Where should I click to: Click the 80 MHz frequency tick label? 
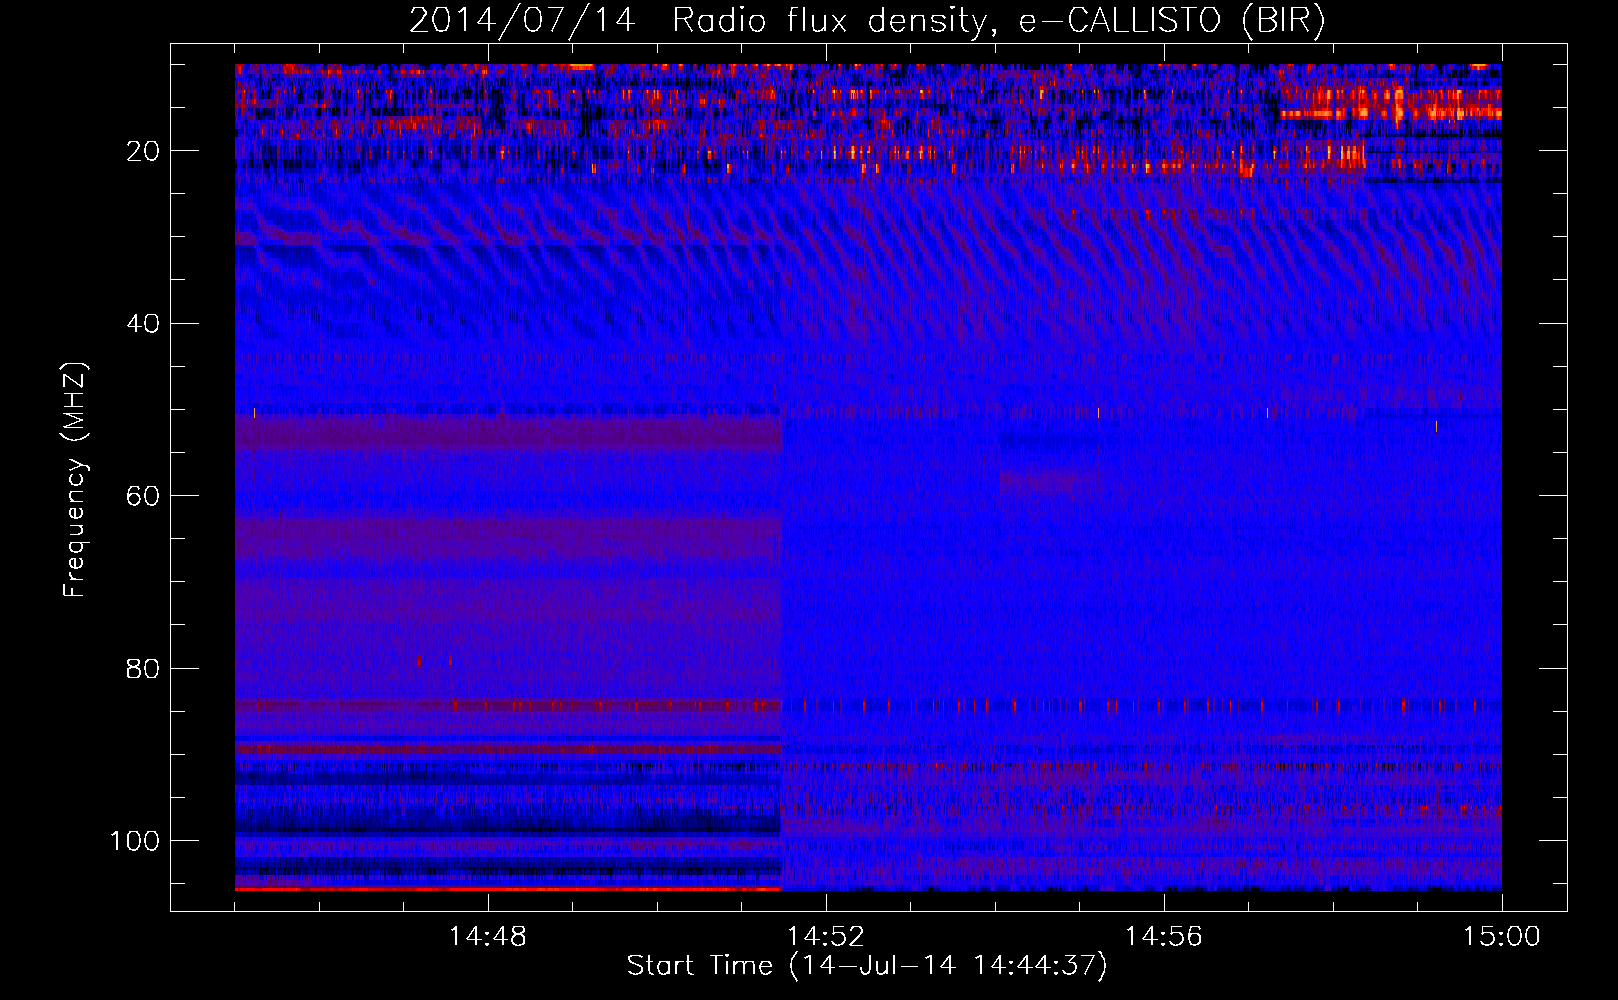tap(143, 669)
